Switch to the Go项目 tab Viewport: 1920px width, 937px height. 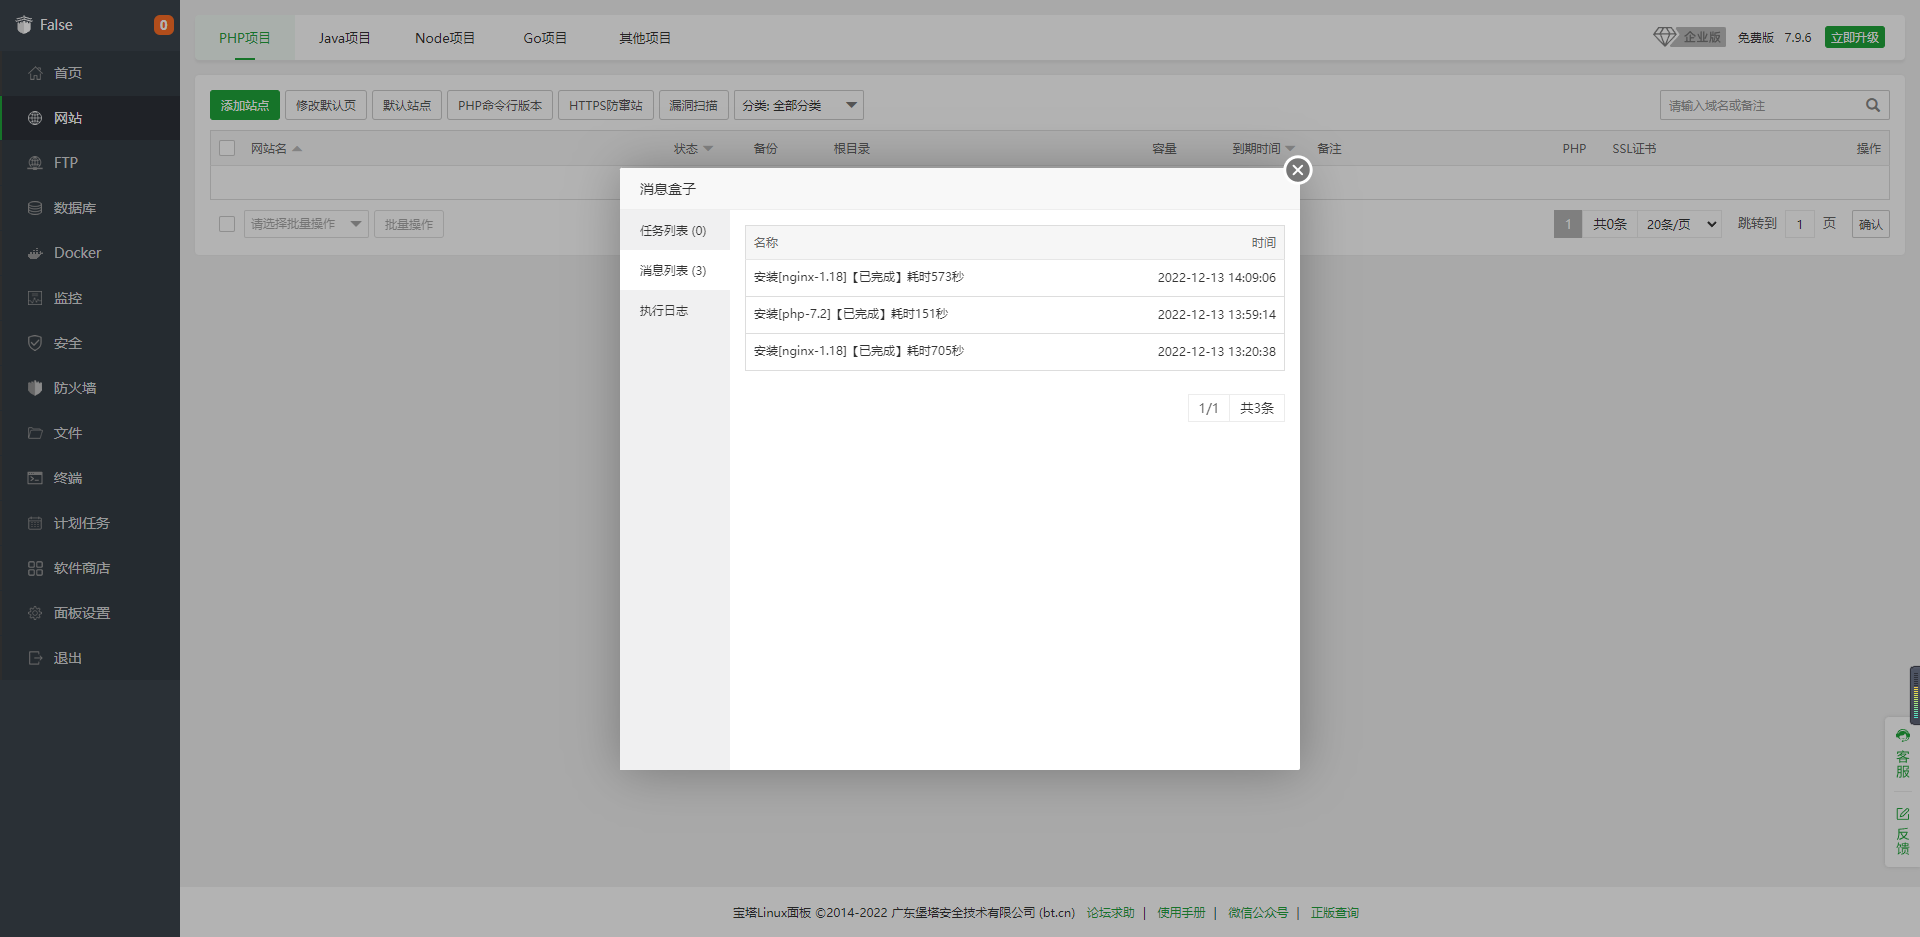click(x=545, y=38)
